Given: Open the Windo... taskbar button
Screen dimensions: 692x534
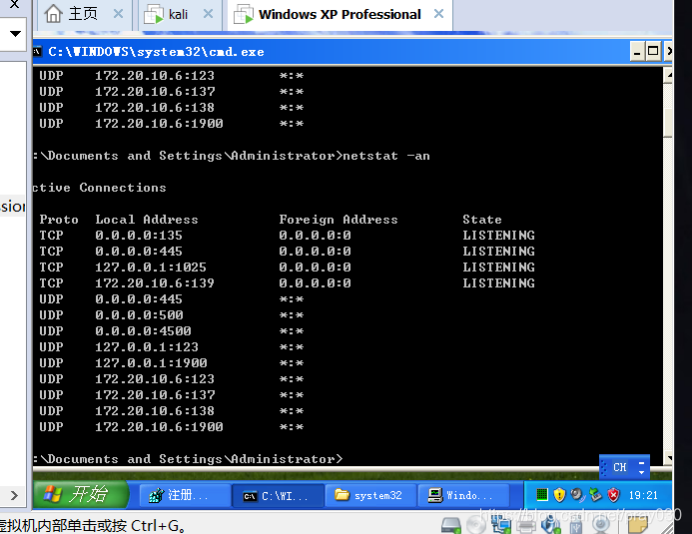Looking at the screenshot, I should pos(463,496).
